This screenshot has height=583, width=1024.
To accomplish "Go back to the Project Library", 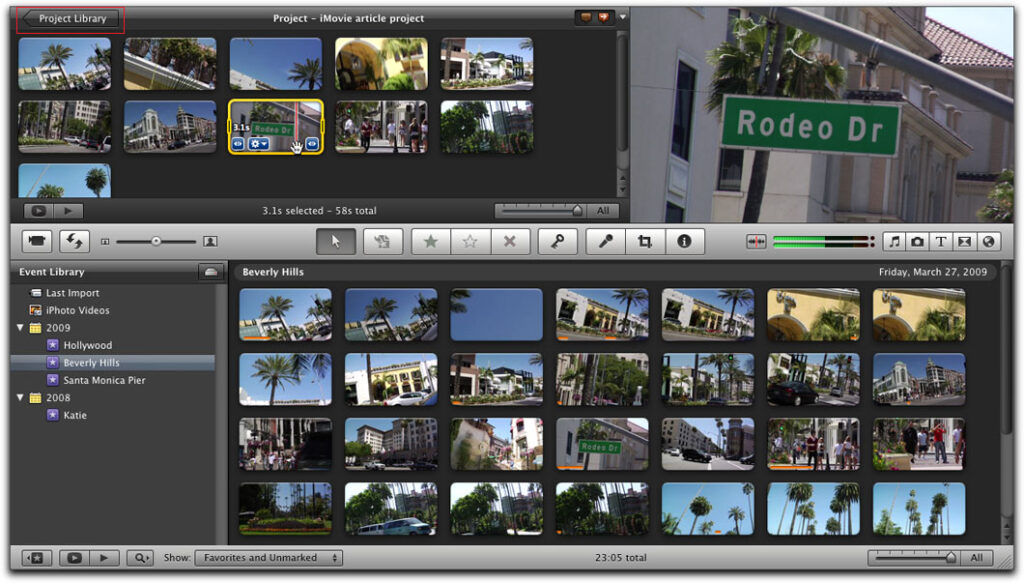I will coord(70,18).
